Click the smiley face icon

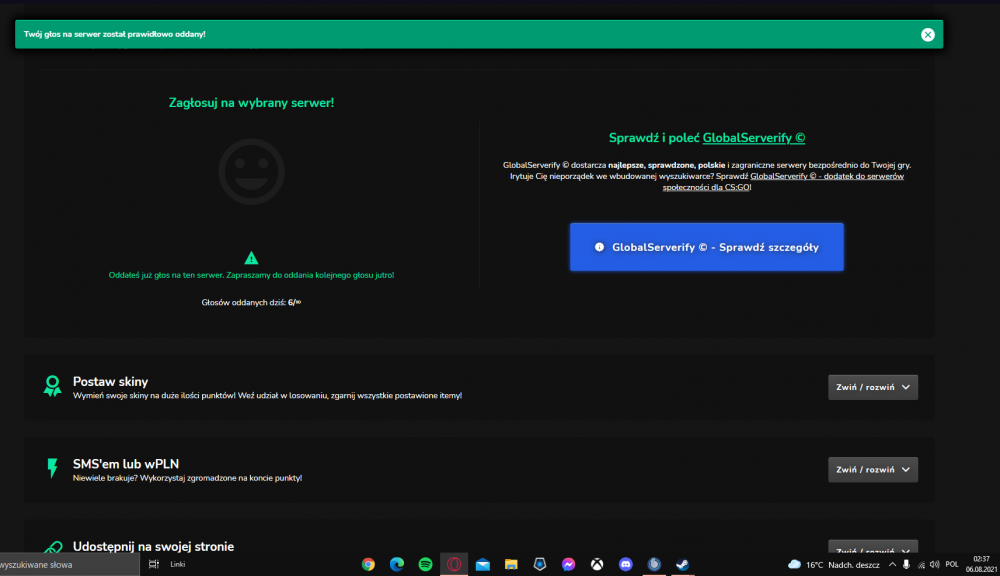251,172
